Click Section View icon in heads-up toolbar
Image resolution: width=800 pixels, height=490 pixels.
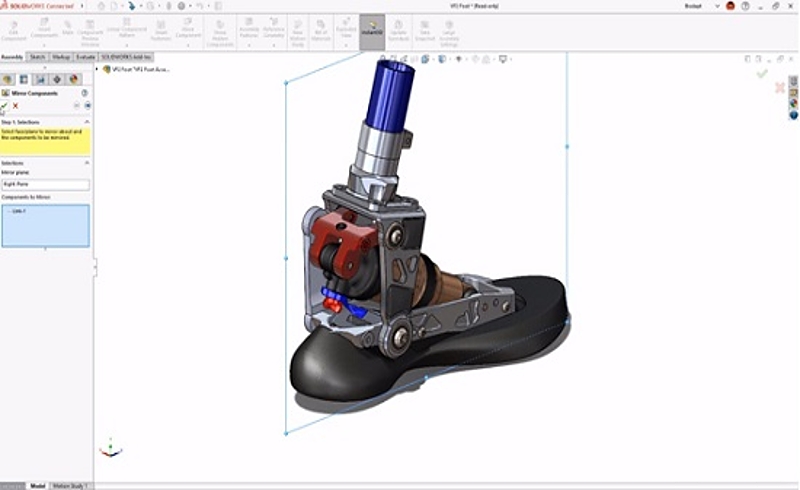[x=414, y=59]
